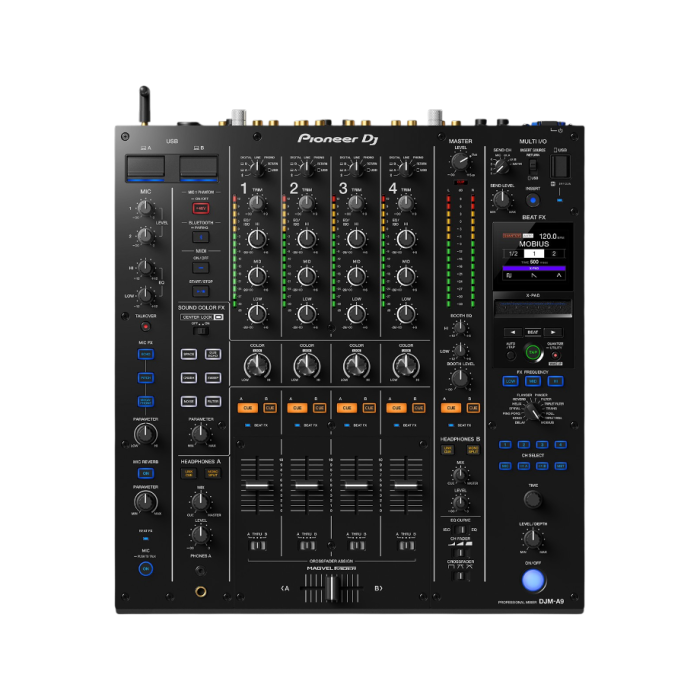This screenshot has height=700, width=700.
Task: Choose Beat FX channel select 3
Action: 542,445
